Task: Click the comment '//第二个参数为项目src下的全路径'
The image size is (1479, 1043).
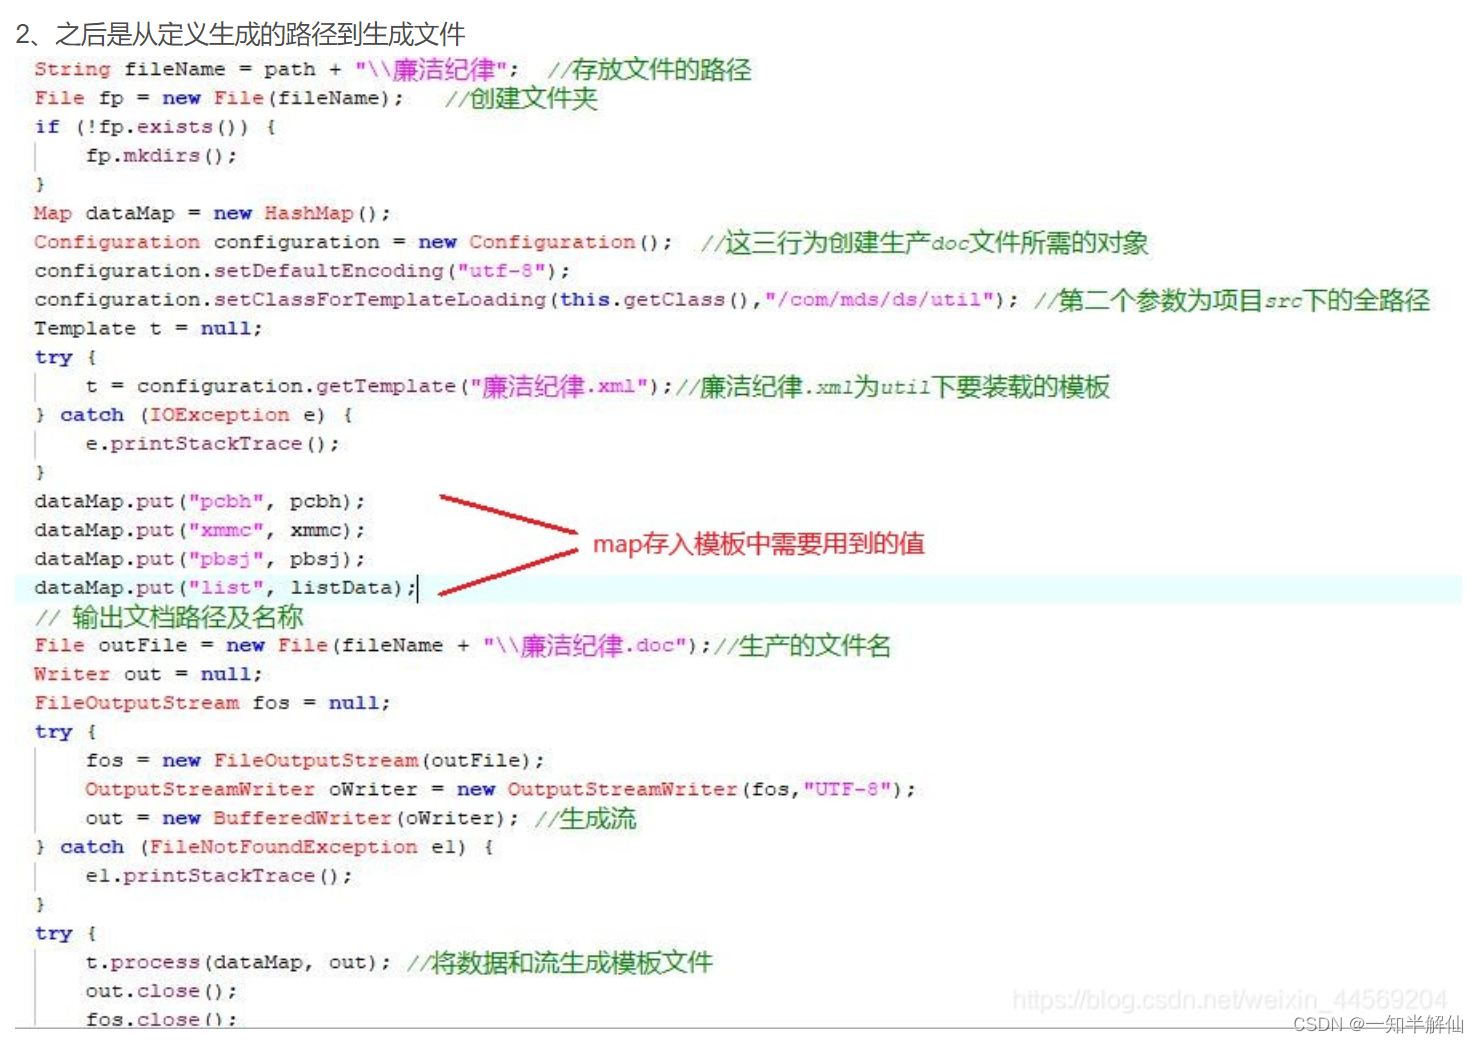Action: tap(1232, 300)
